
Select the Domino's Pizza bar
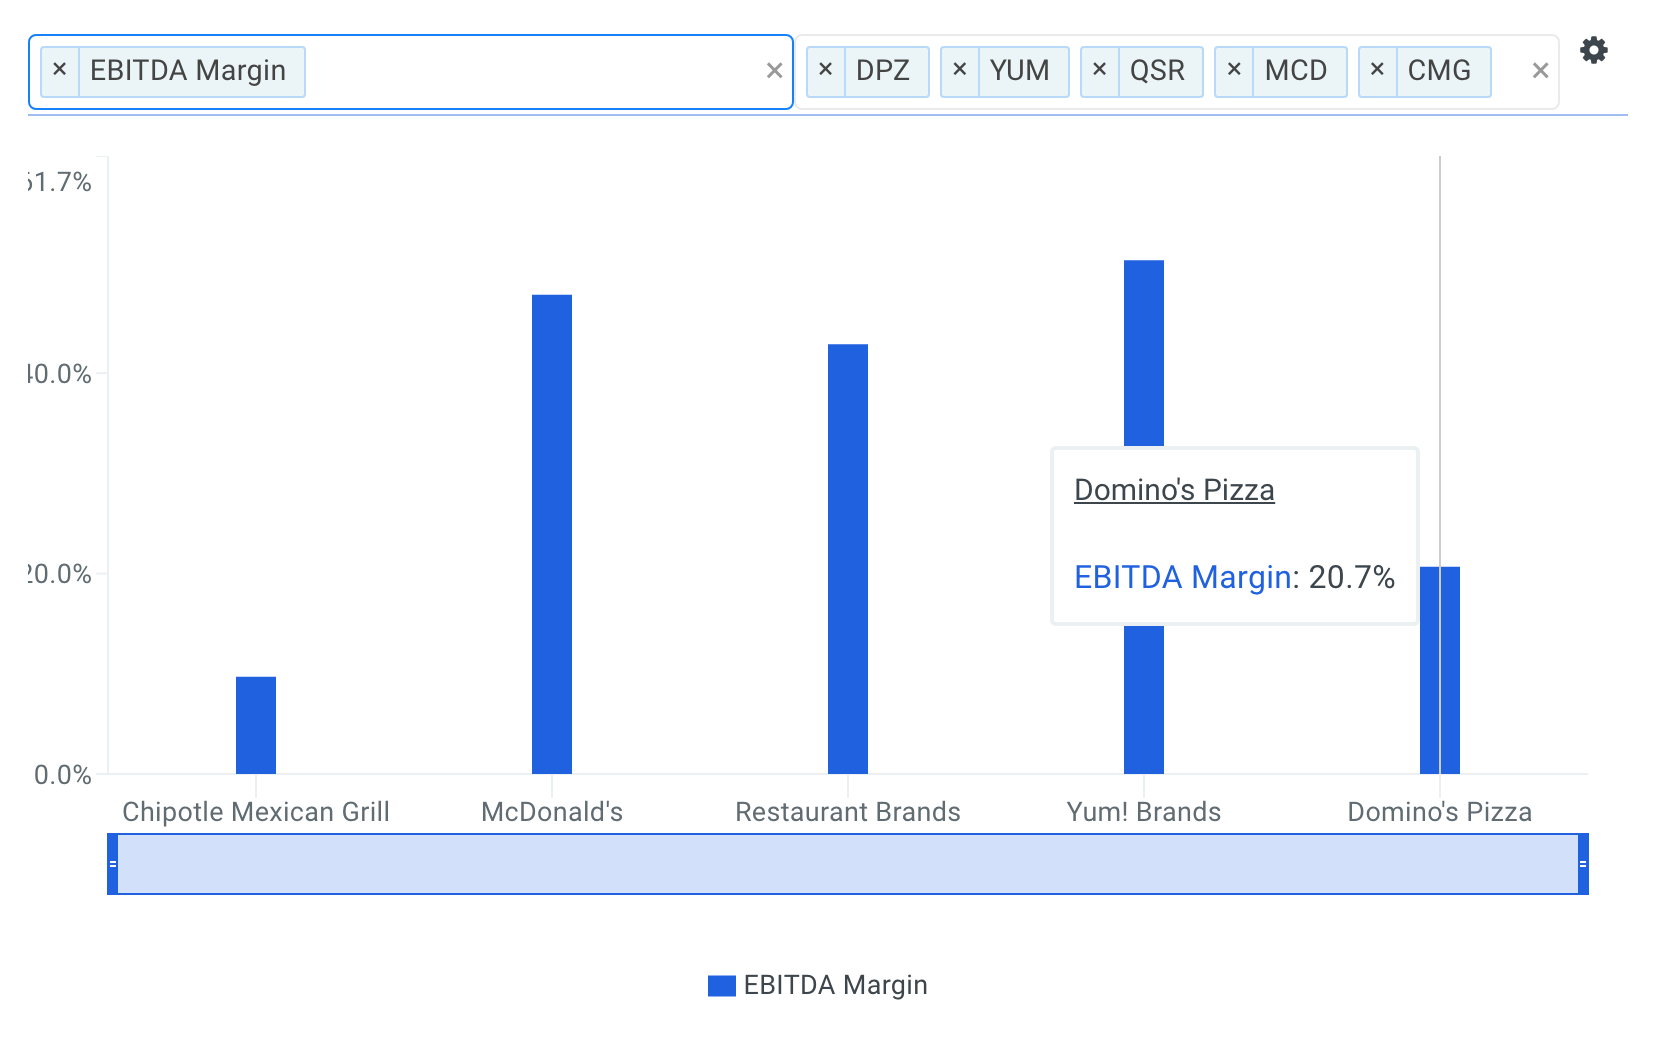click(1440, 670)
